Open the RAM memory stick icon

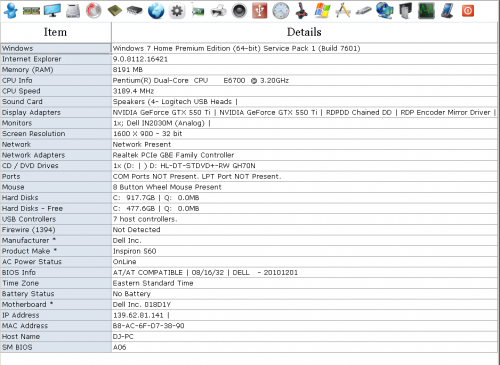click(x=31, y=11)
